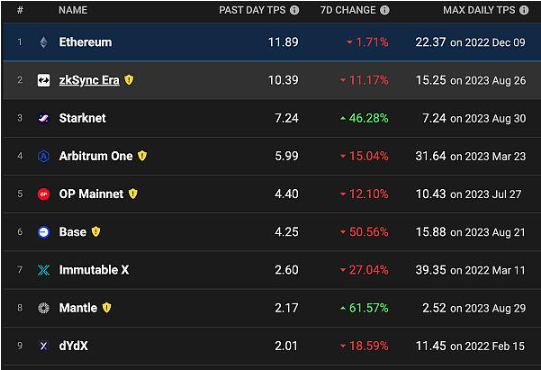Select the OP Mainnet name link
This screenshot has width=541, height=370.
click(x=91, y=194)
